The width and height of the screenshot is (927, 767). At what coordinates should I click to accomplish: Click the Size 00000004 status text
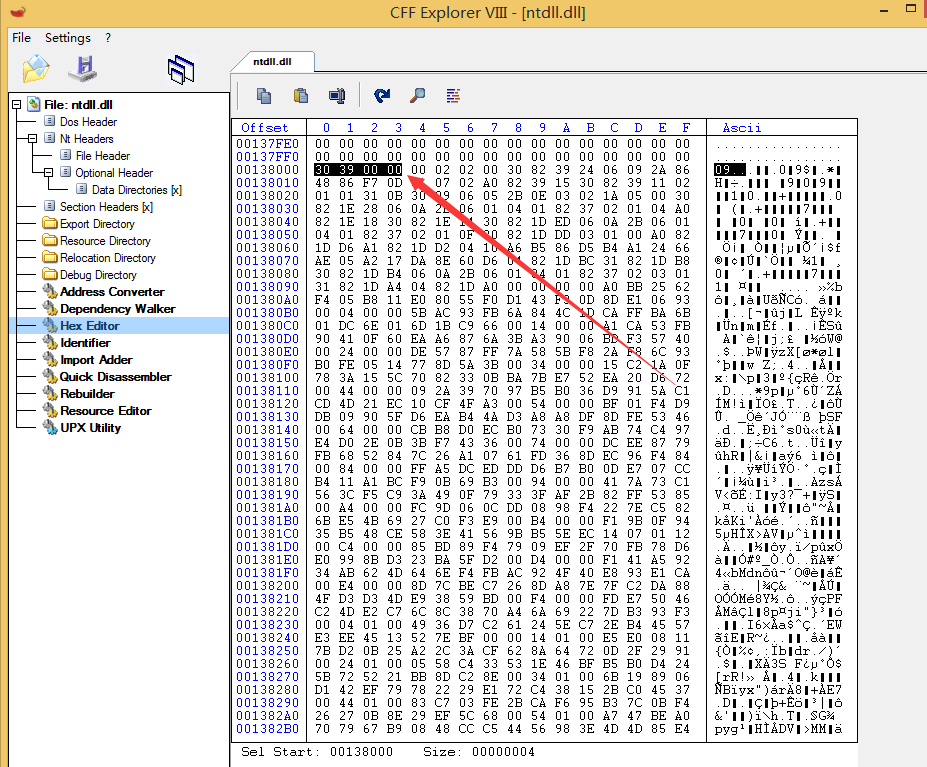pos(479,752)
